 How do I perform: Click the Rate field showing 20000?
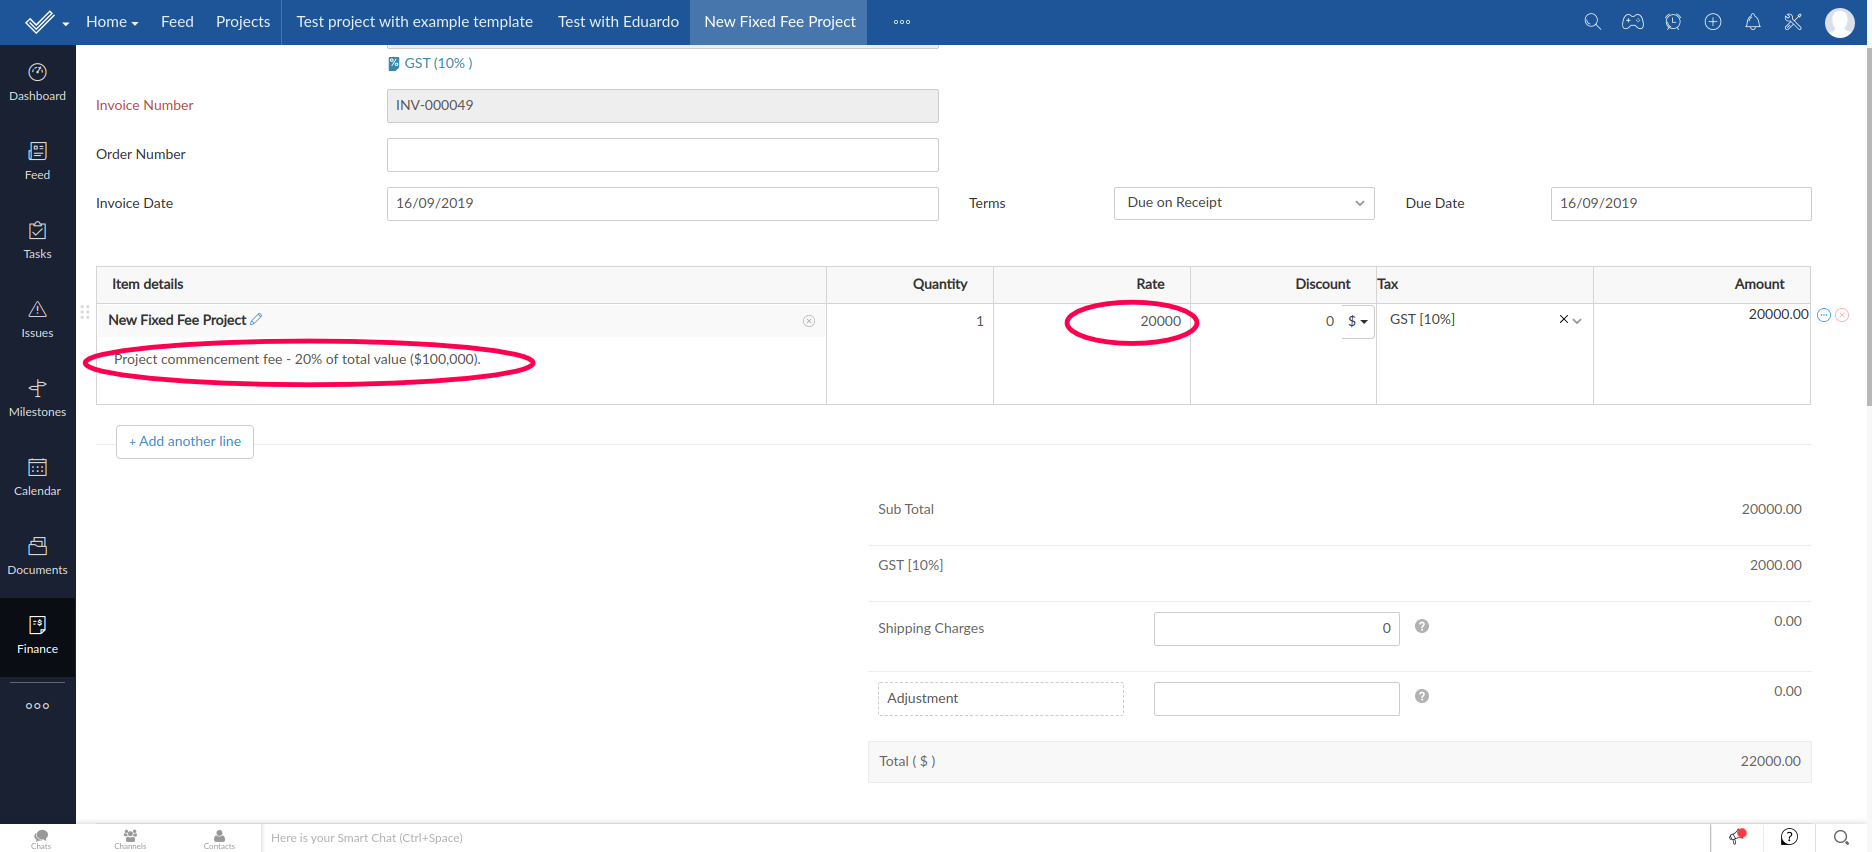click(x=1092, y=321)
